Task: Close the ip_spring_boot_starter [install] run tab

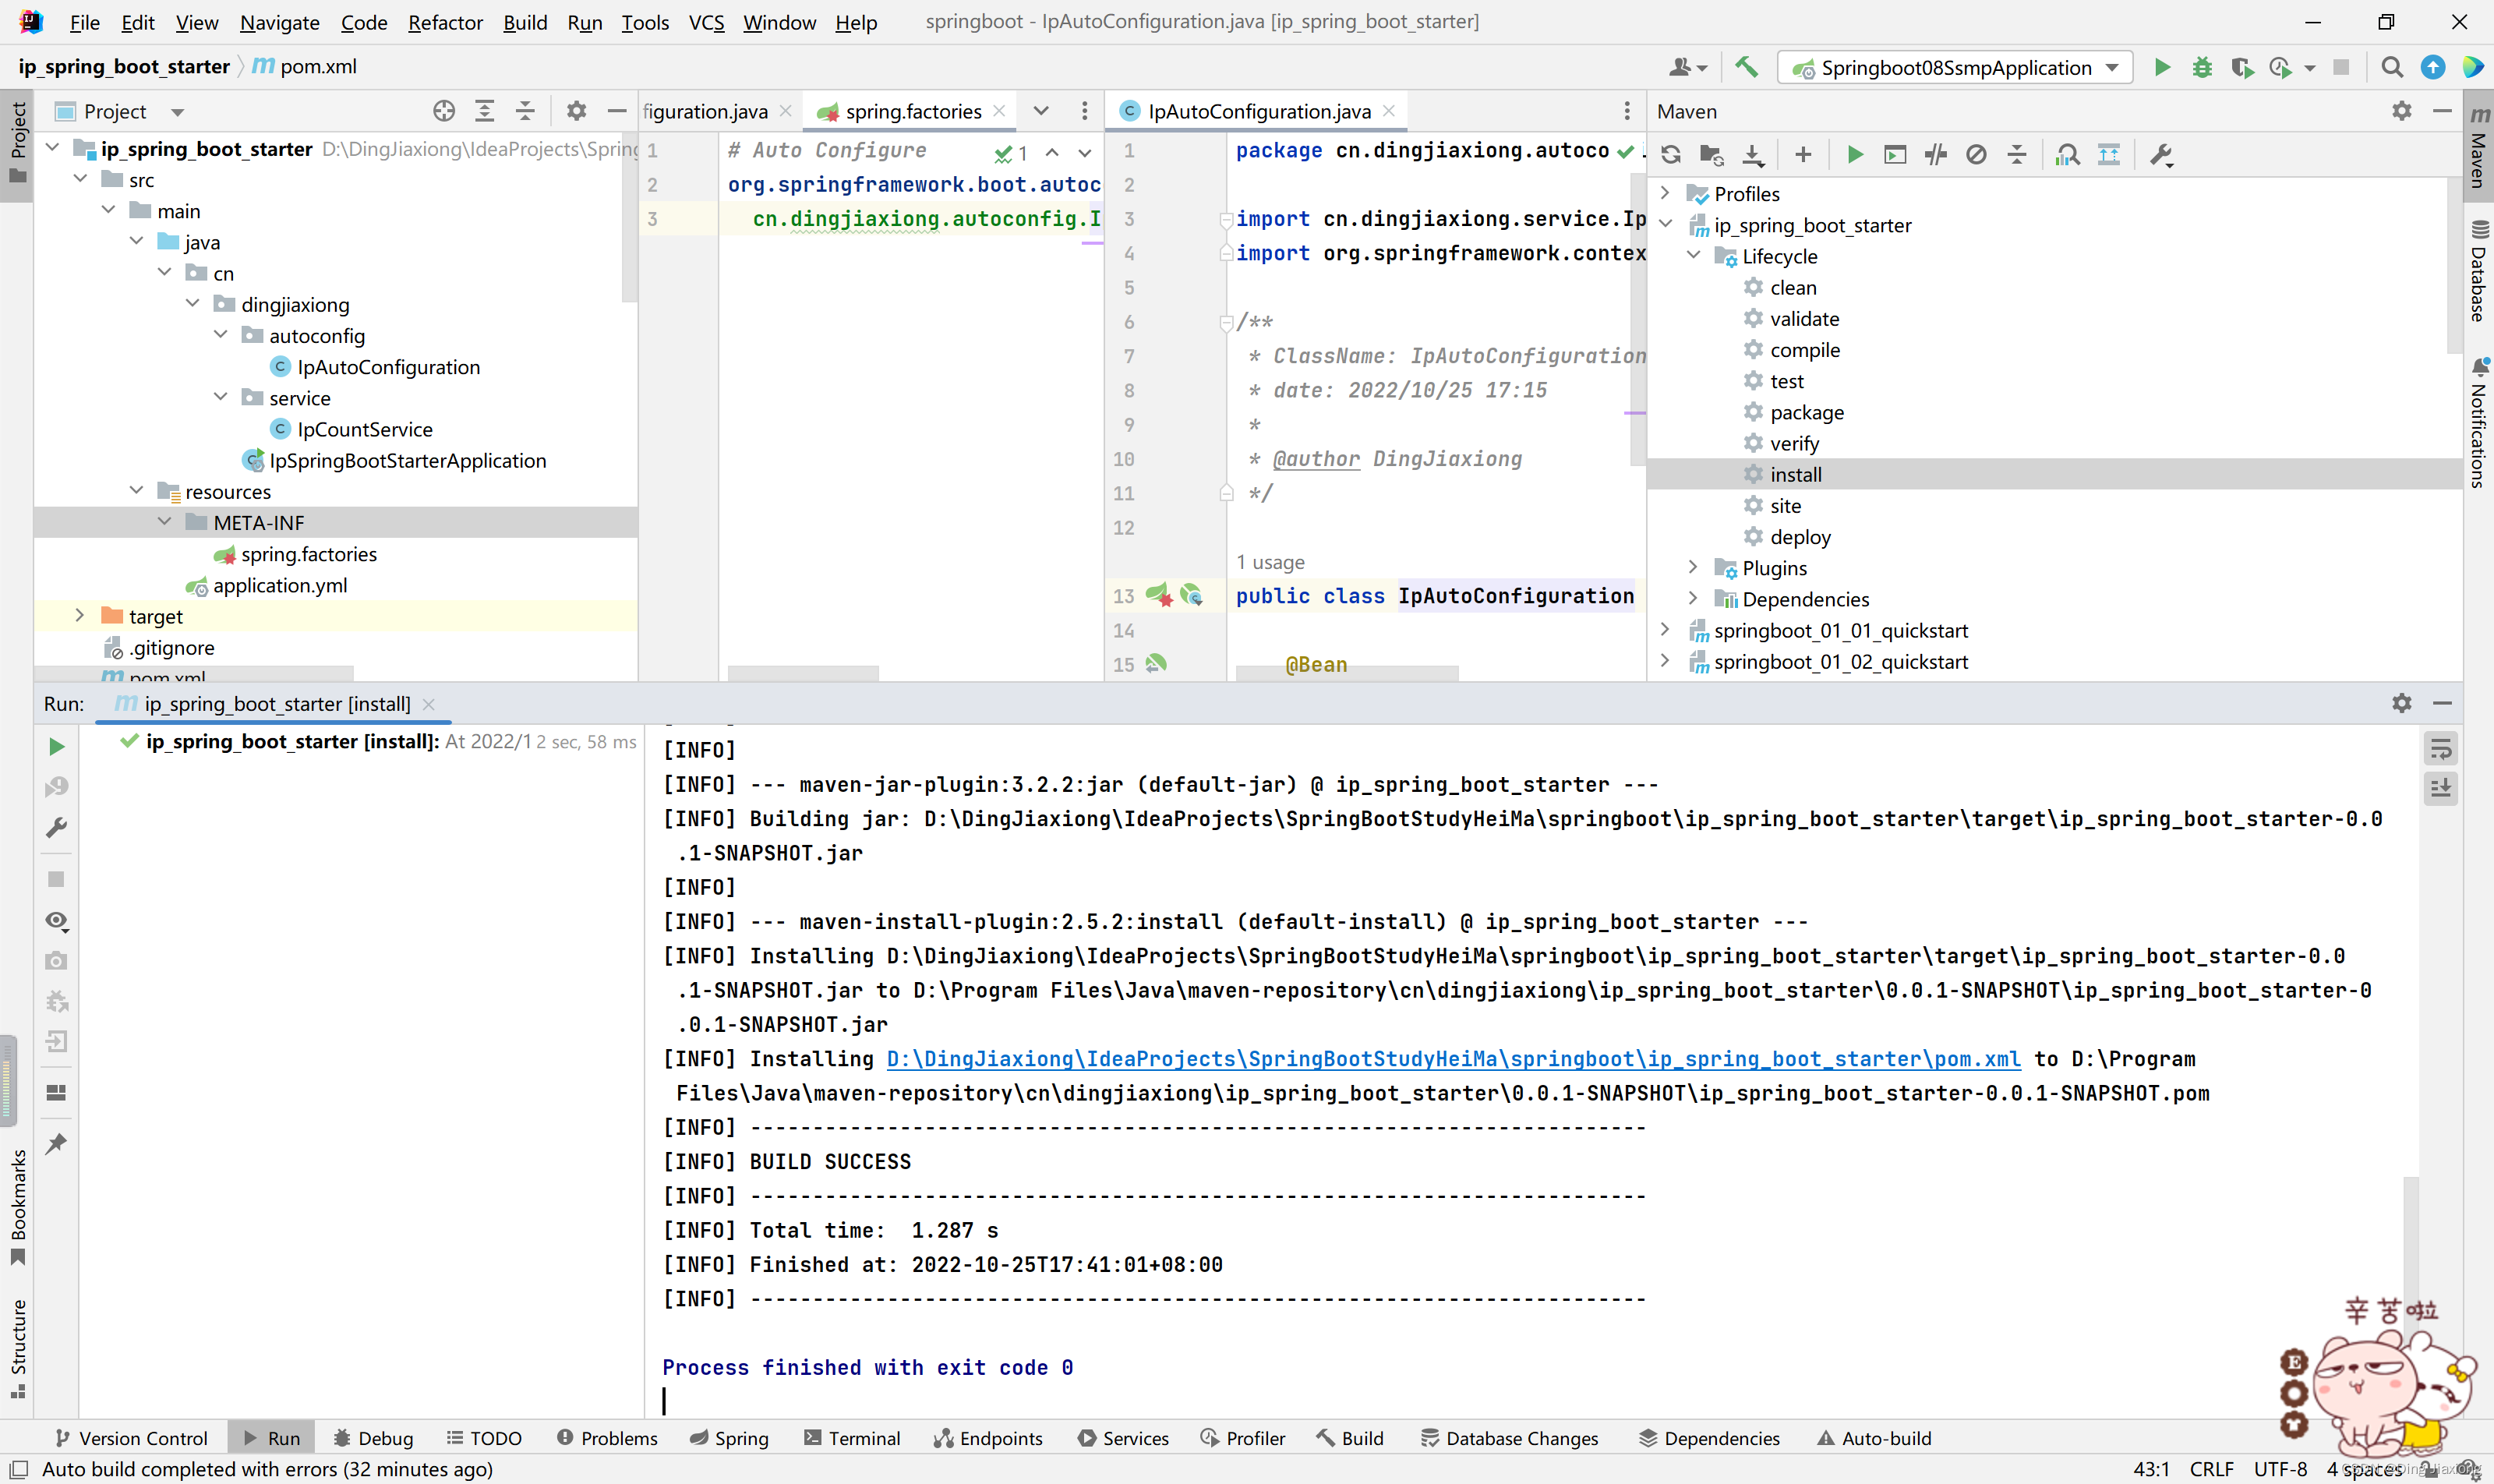Action: pos(429,704)
